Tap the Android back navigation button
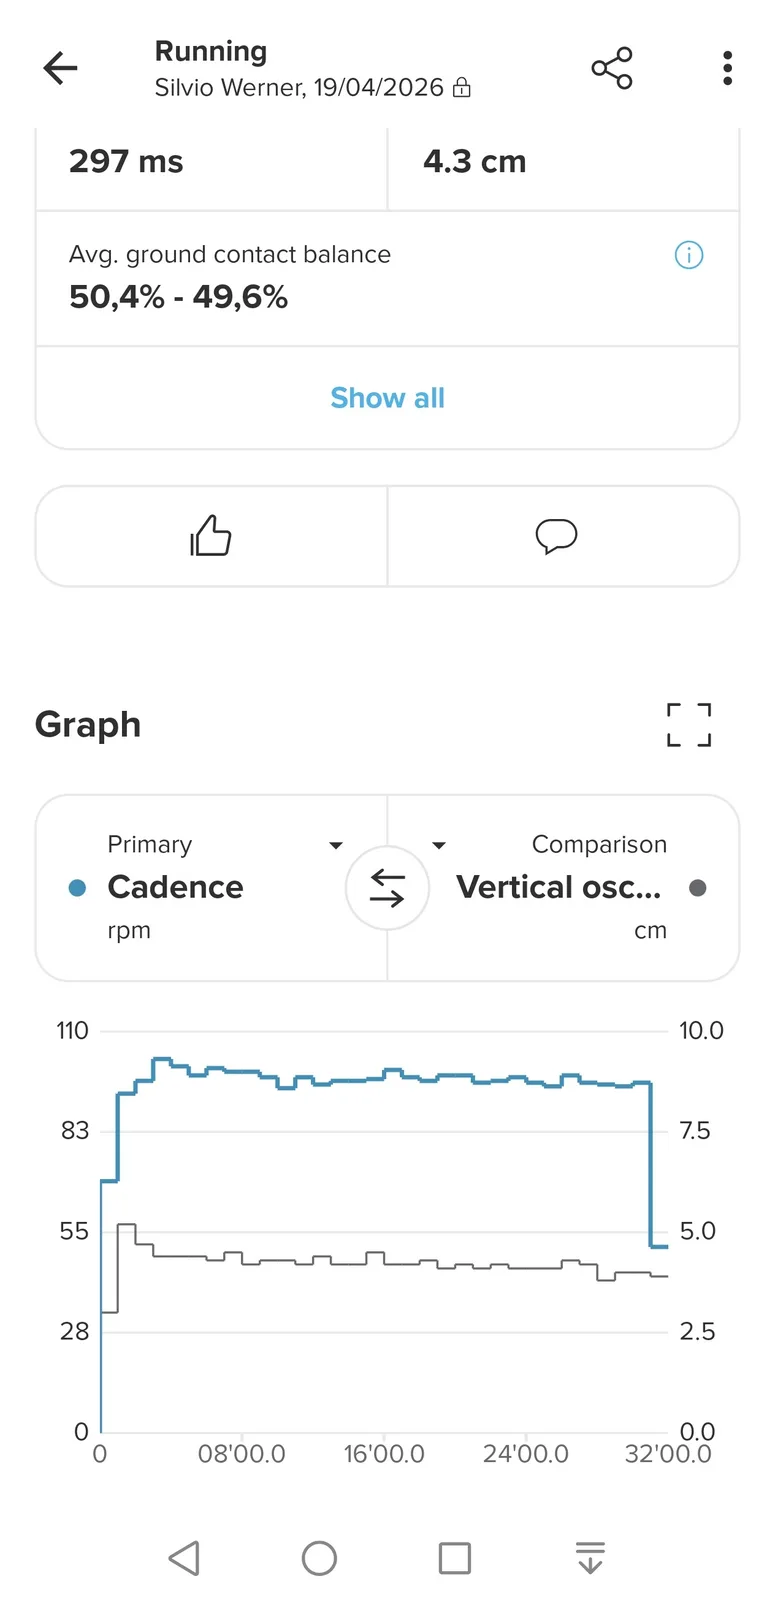The width and height of the screenshot is (775, 1600). click(184, 1558)
